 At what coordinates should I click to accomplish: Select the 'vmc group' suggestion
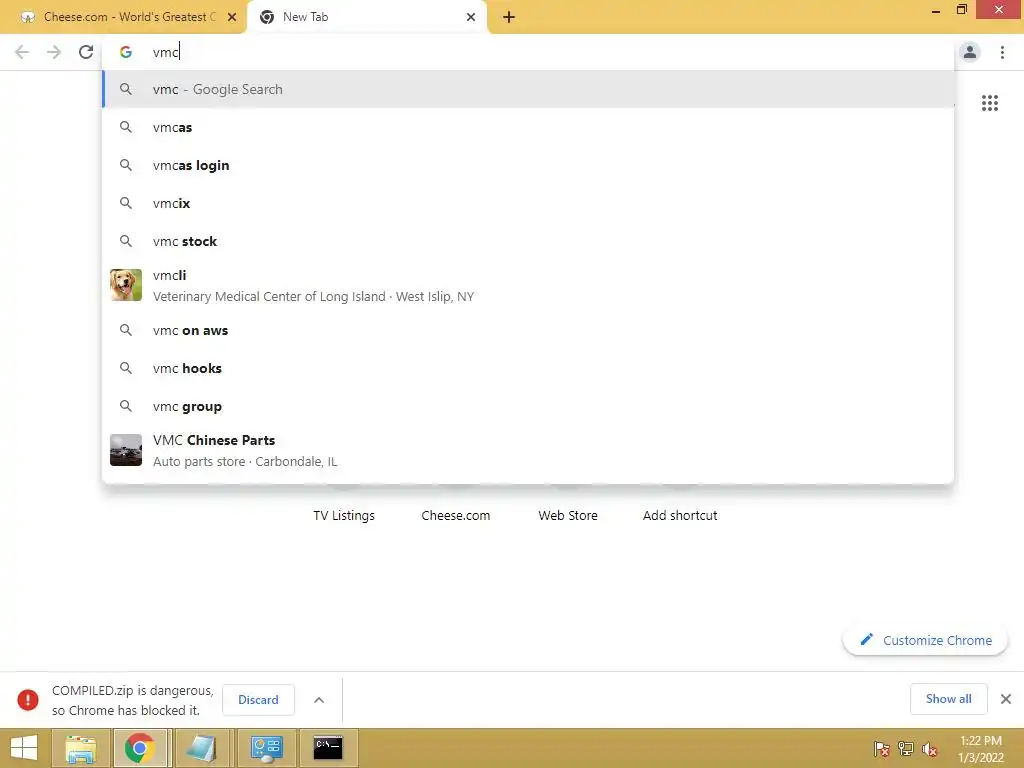pos(528,406)
